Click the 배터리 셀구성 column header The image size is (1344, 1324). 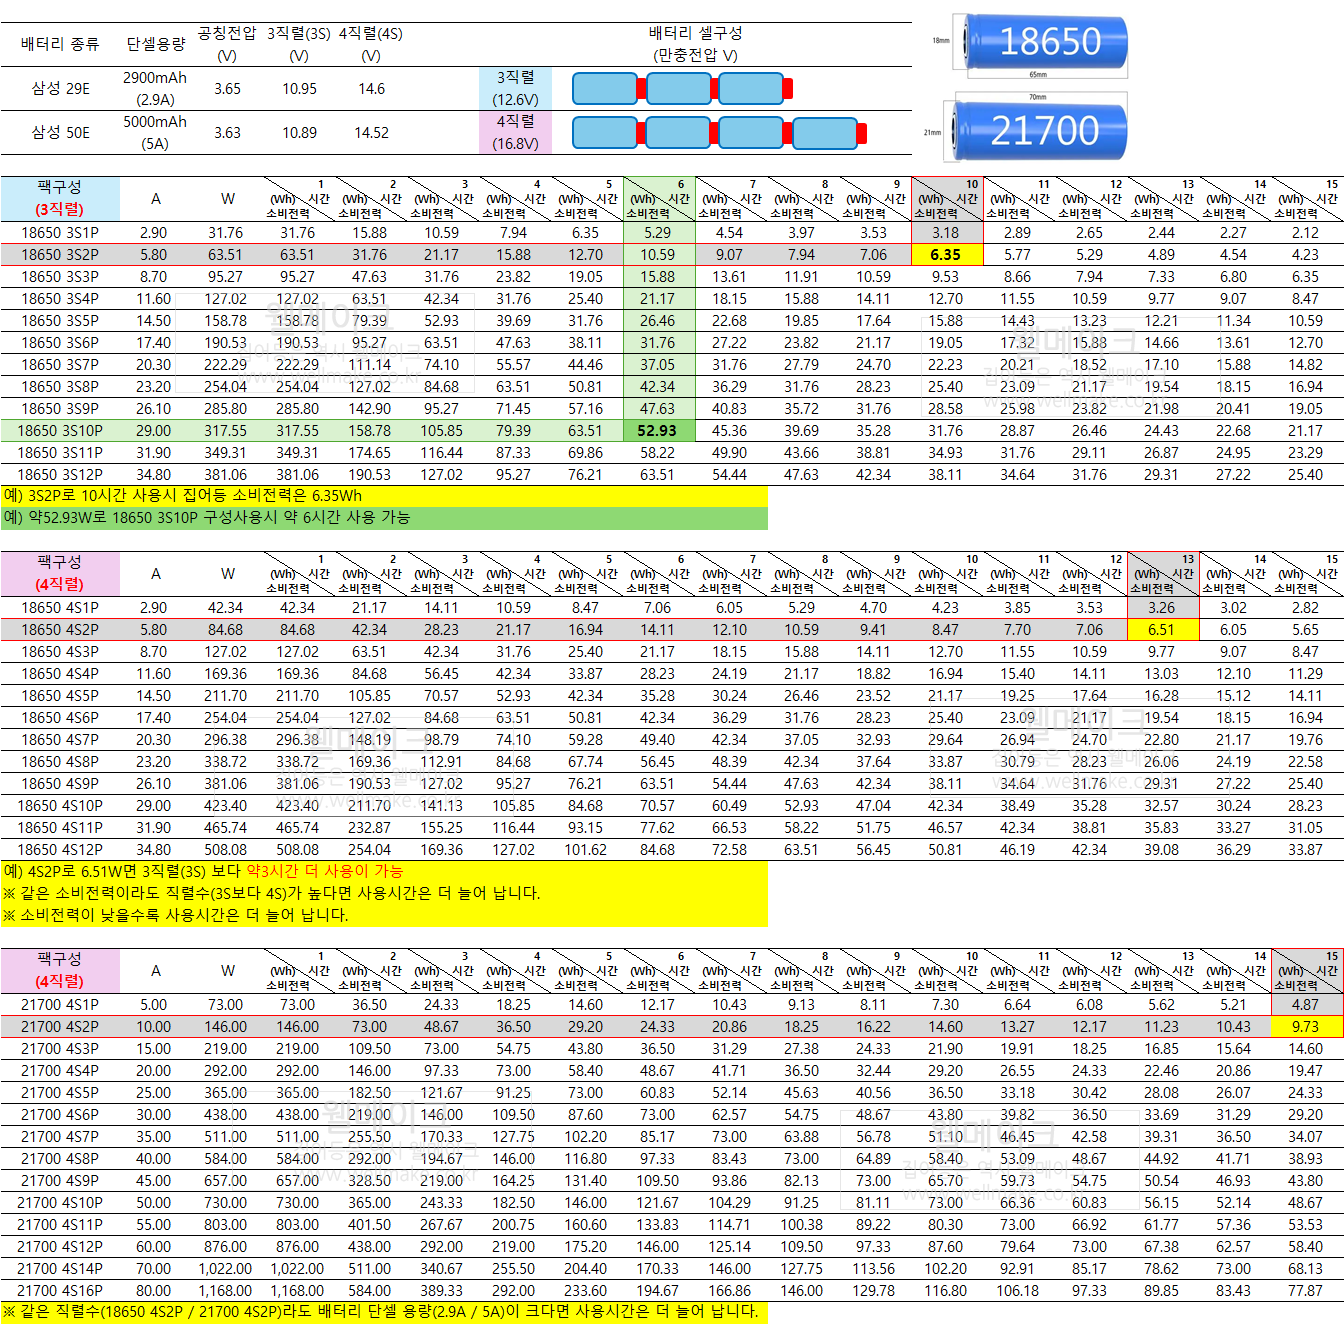click(x=695, y=44)
